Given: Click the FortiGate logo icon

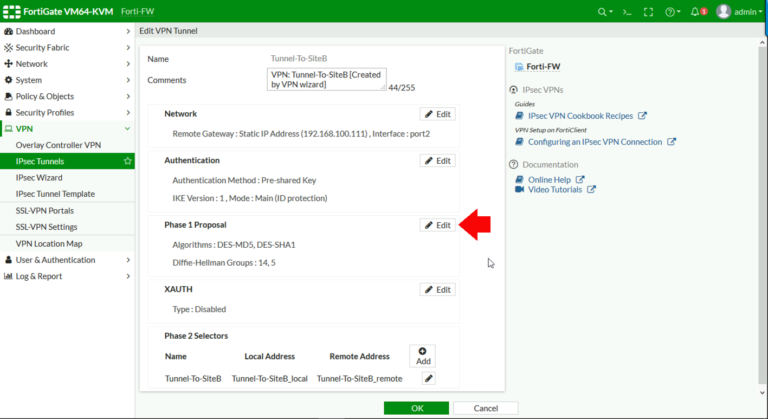Looking at the screenshot, I should point(12,11).
